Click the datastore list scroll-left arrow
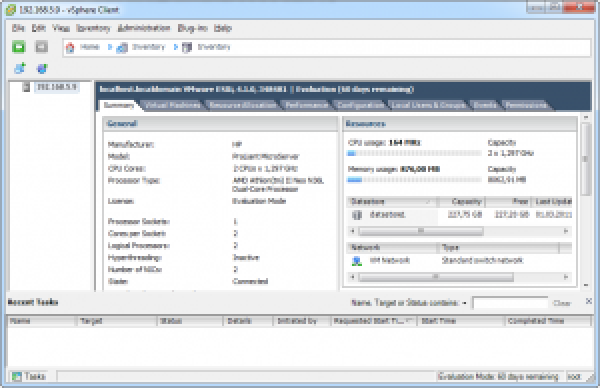The image size is (600, 388). tap(353, 231)
